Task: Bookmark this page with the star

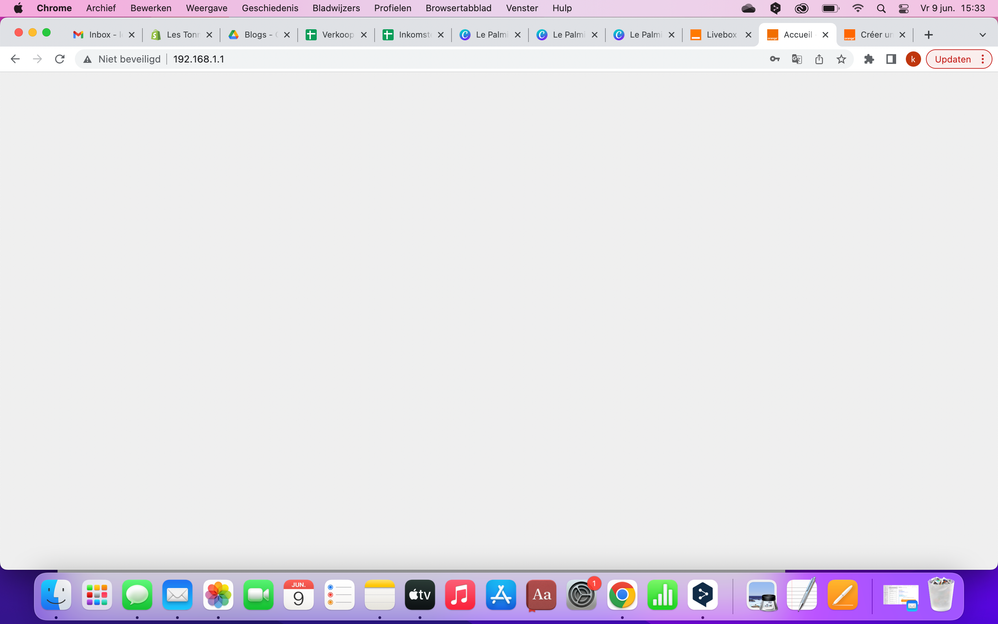Action: pyautogui.click(x=841, y=59)
